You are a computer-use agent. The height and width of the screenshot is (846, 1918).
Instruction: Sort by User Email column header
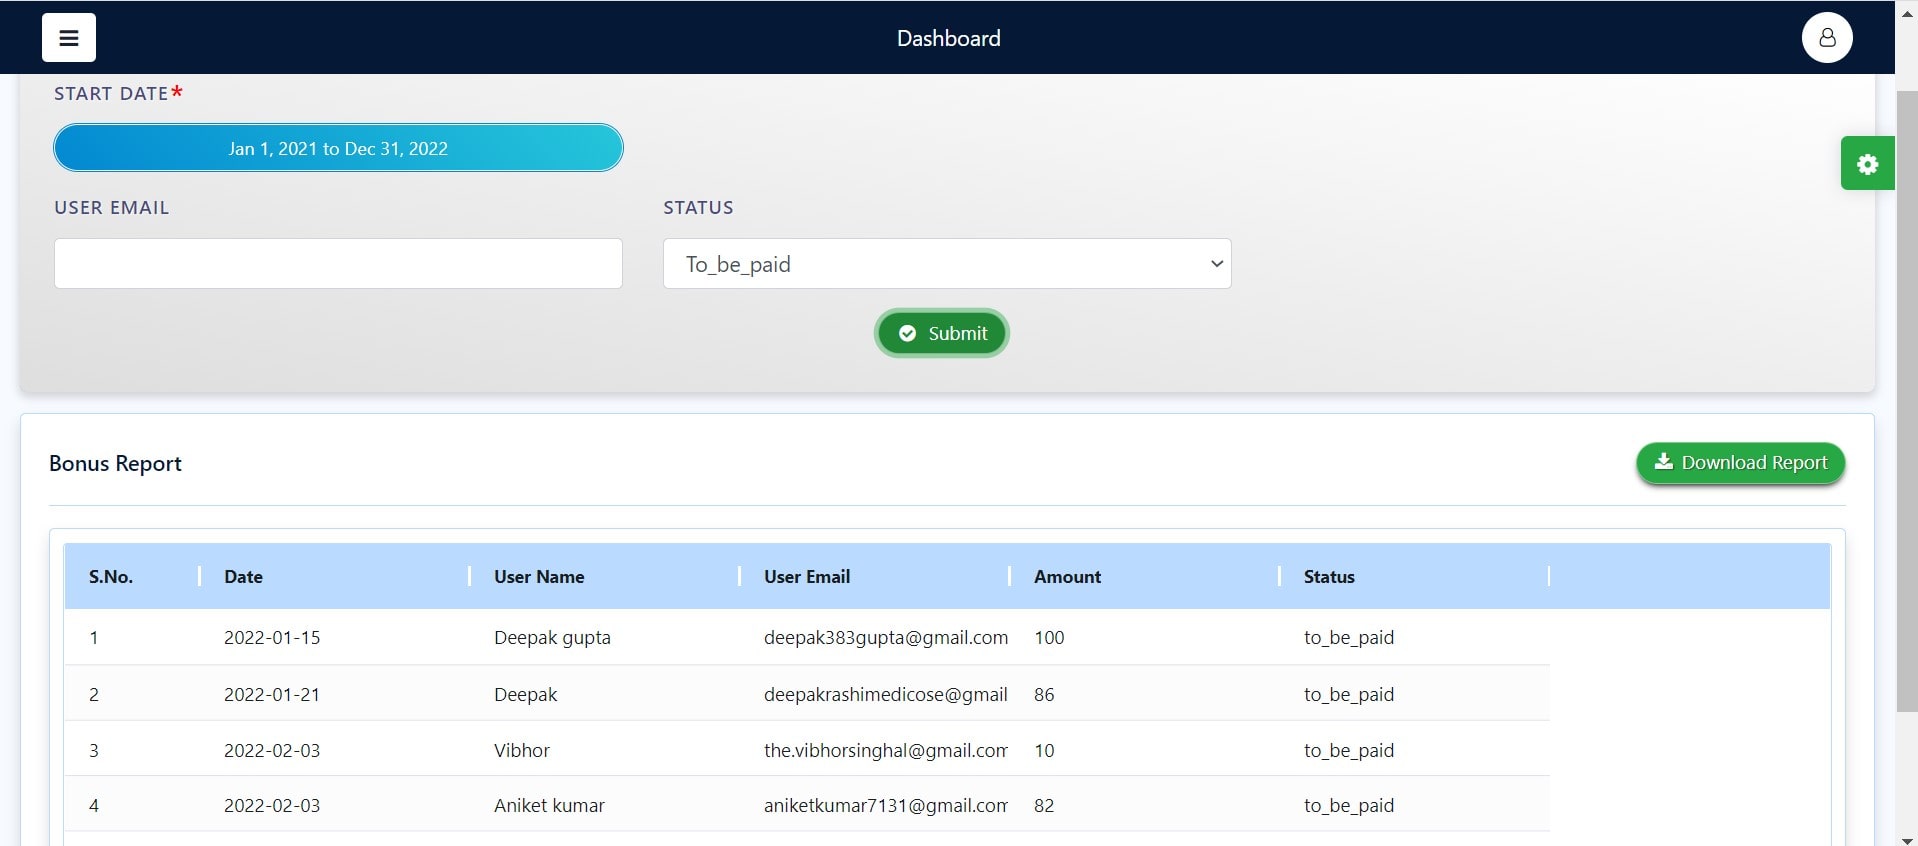pyautogui.click(x=807, y=577)
